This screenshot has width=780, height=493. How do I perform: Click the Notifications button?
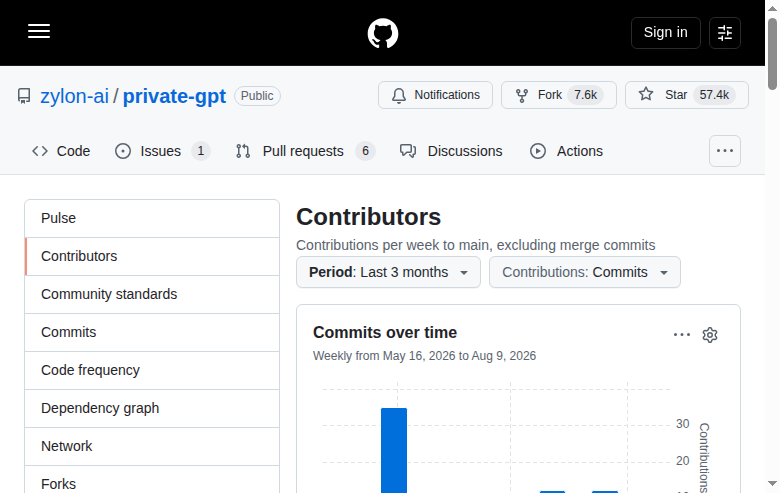[435, 95]
